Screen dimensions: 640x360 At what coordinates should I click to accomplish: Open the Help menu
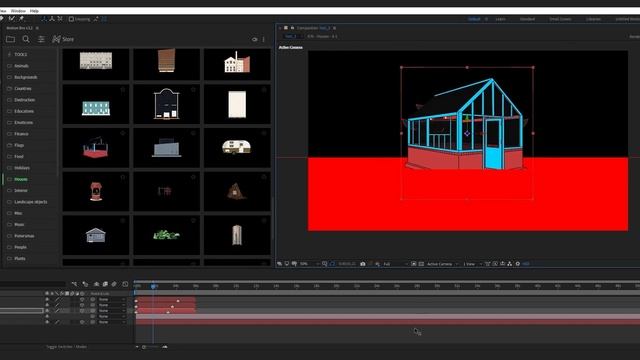(34, 11)
